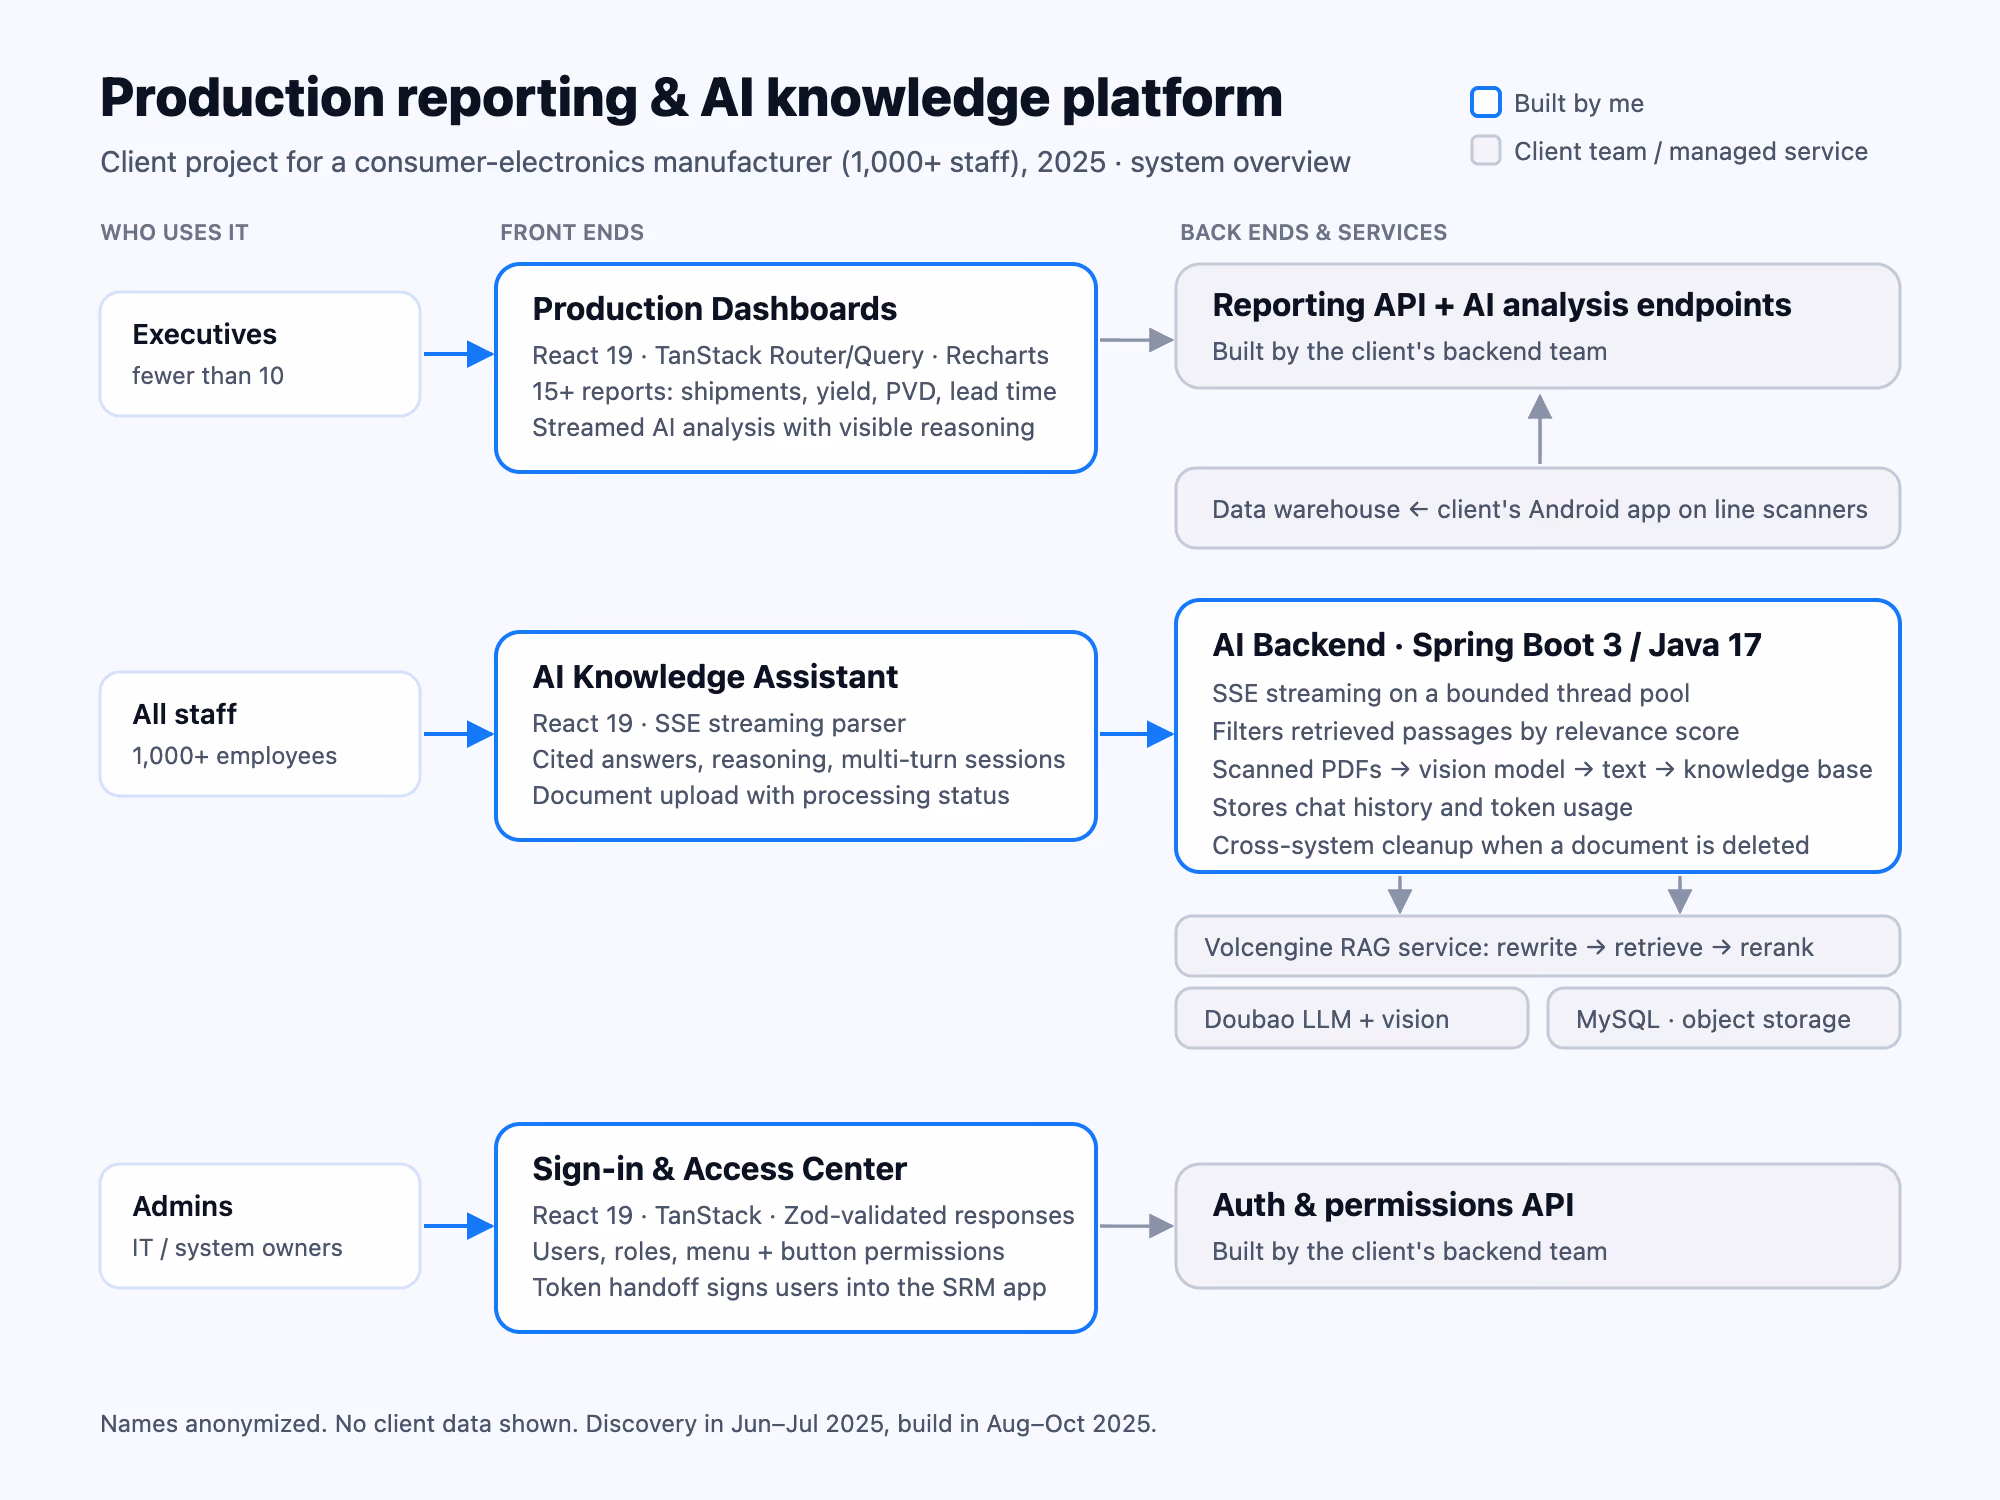Click 'Filters retrieved passages by relevance score'
Screen dimensions: 2000x1500
point(1475,731)
